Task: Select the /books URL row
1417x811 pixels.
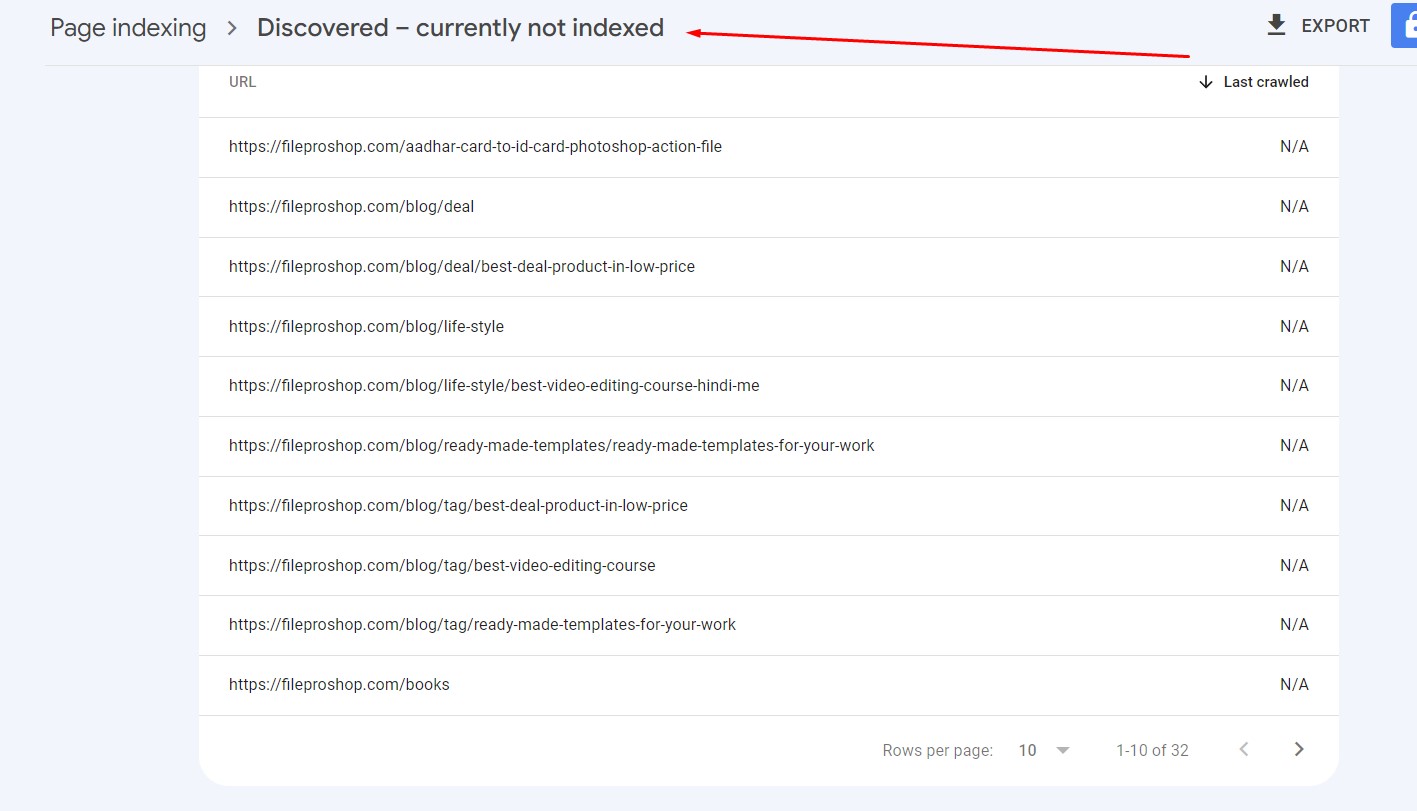Action: (x=339, y=685)
